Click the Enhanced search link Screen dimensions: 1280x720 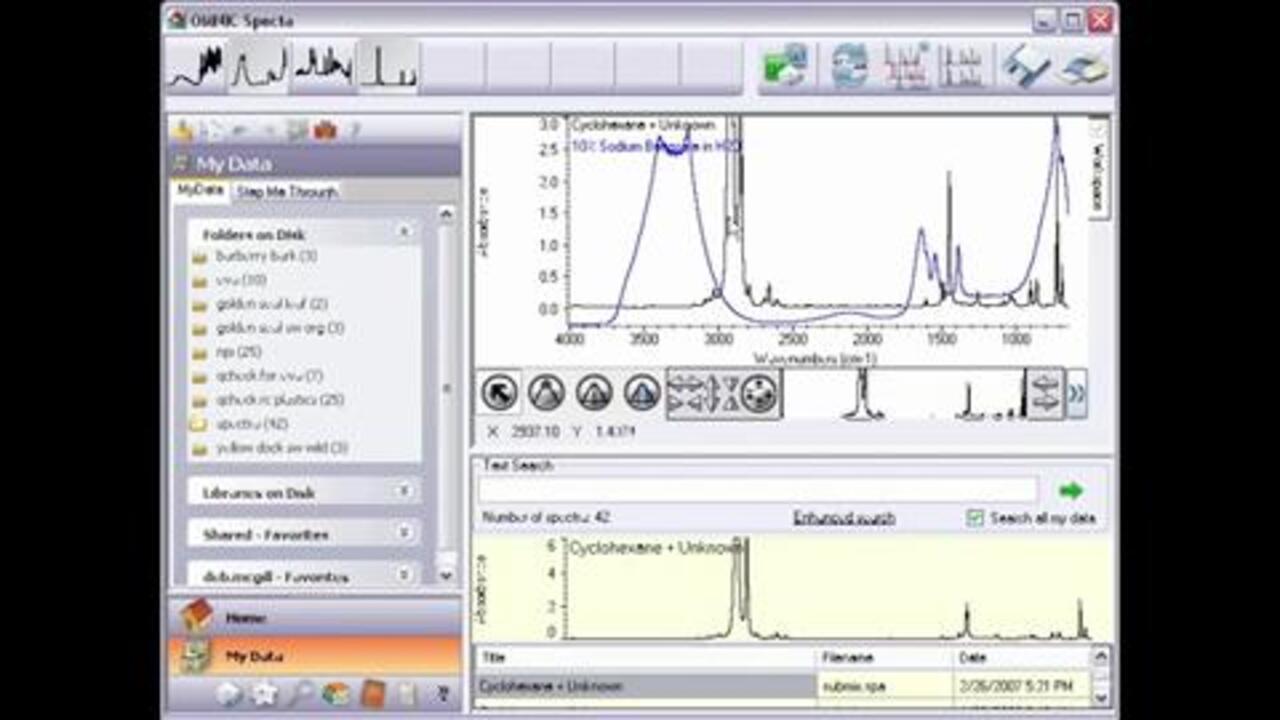click(x=844, y=518)
